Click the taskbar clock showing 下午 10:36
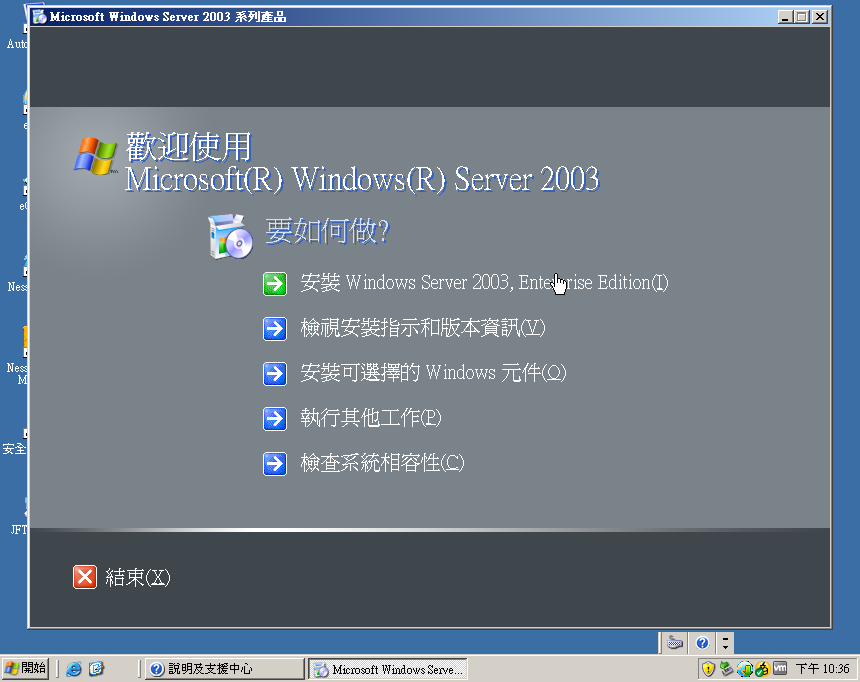 point(823,669)
